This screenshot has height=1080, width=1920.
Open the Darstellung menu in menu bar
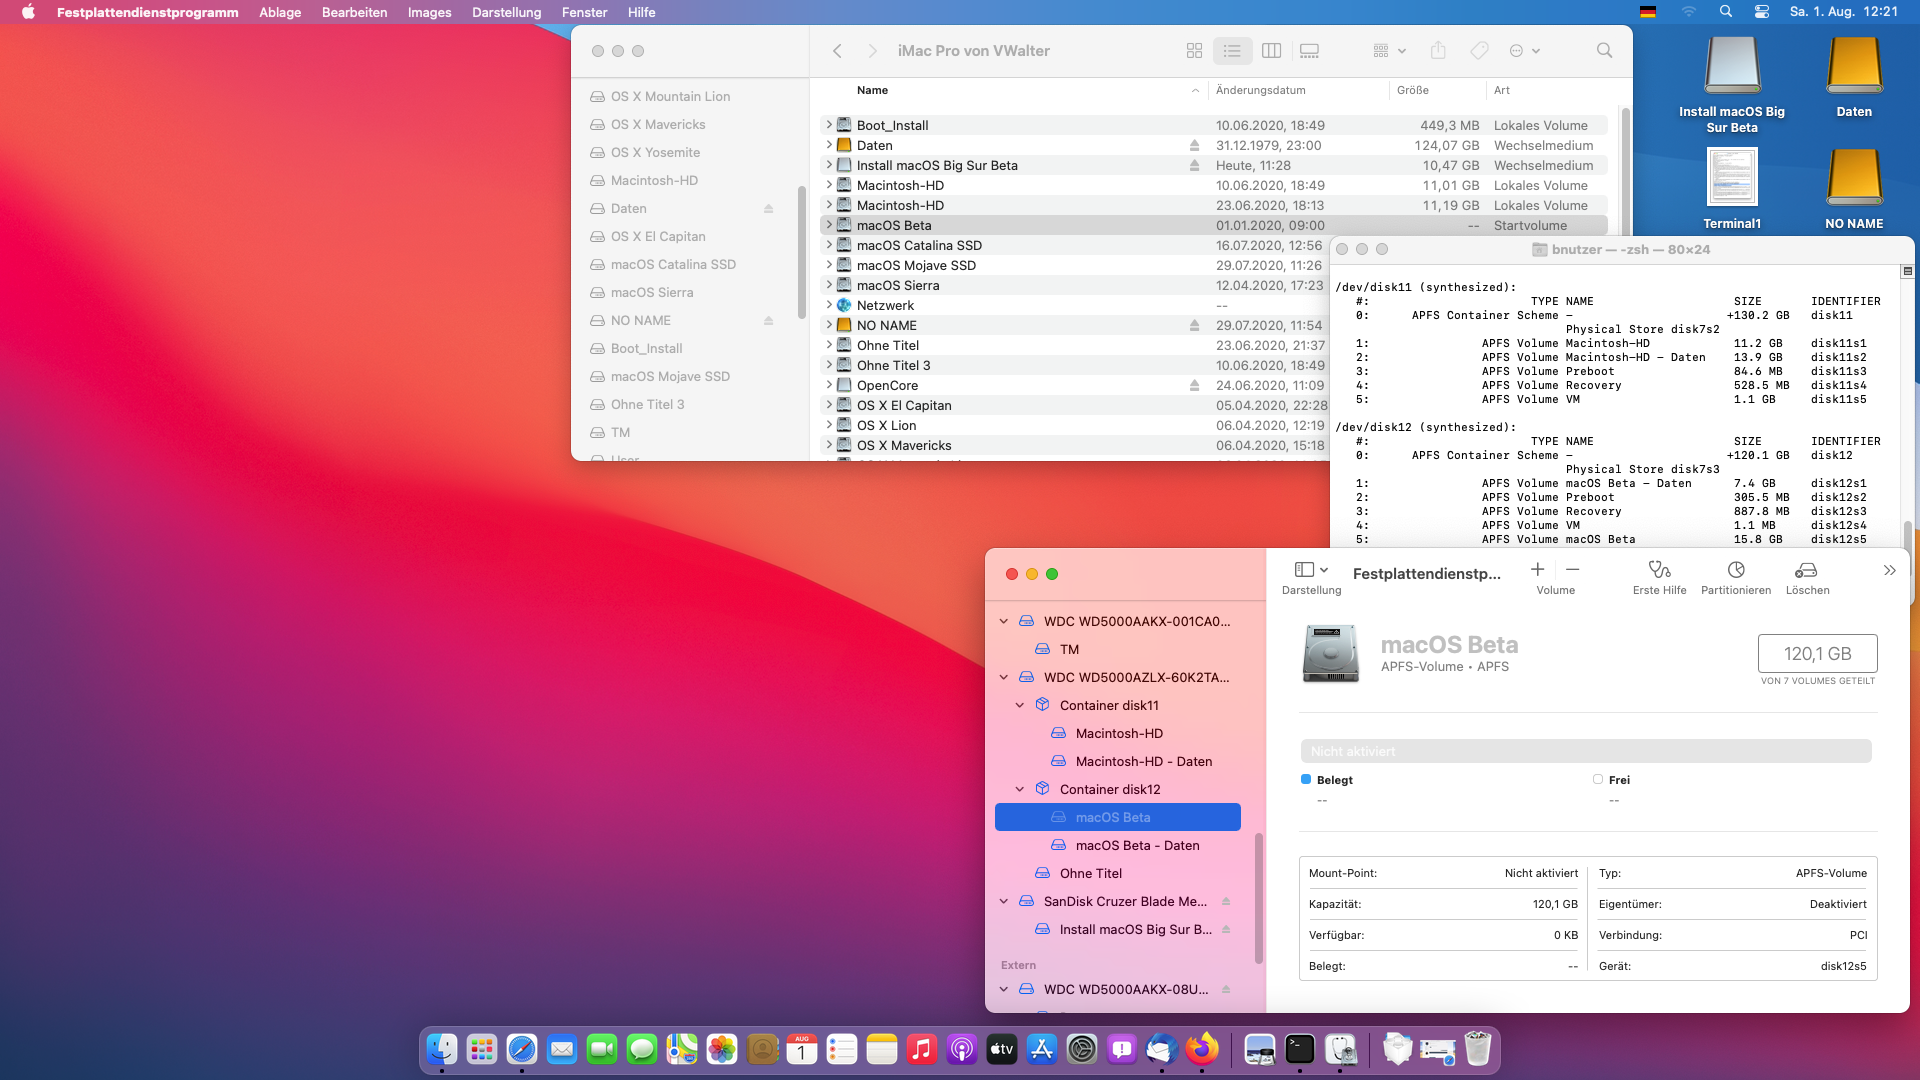click(x=506, y=12)
